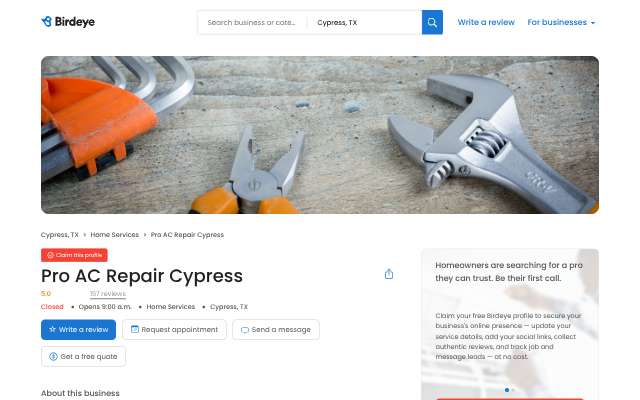Go to Cypress, TX breadcrumb

(x=60, y=235)
